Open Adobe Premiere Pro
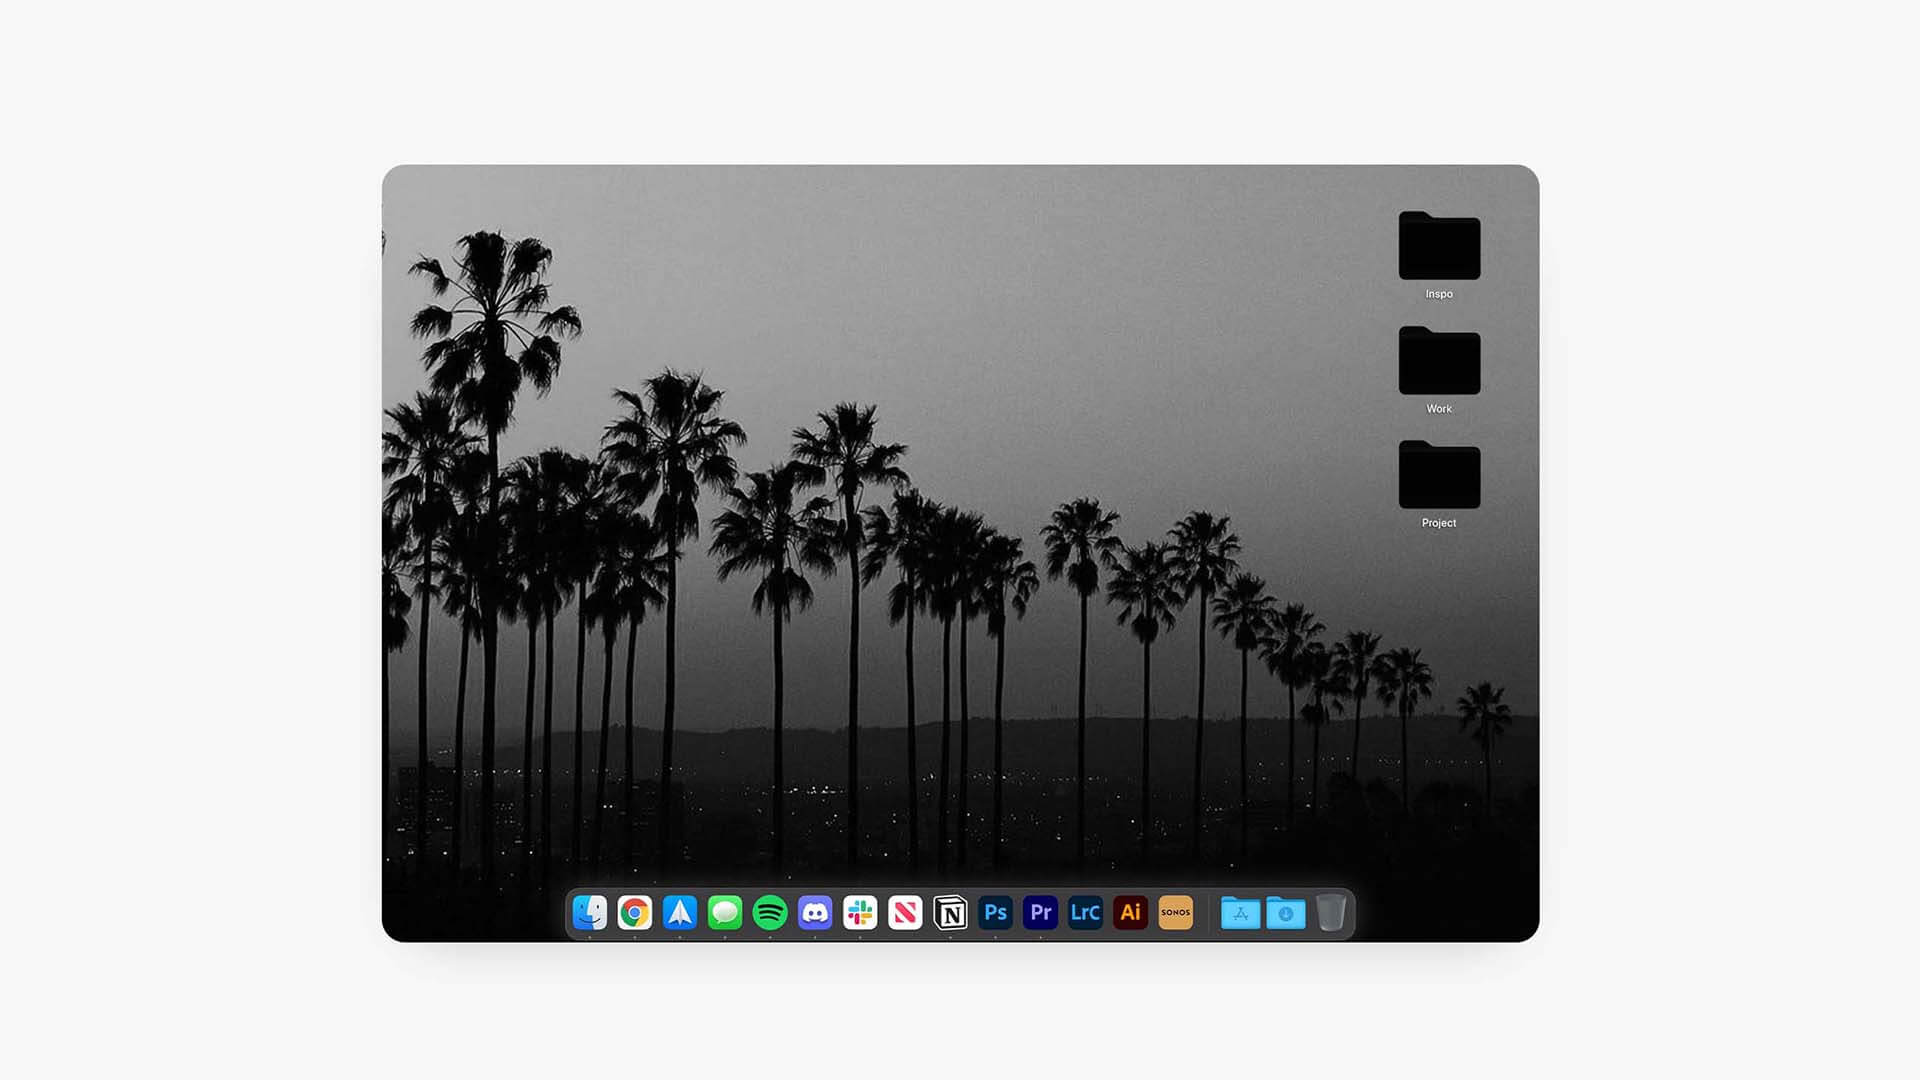Screen dimensions: 1920x1080 point(1040,913)
